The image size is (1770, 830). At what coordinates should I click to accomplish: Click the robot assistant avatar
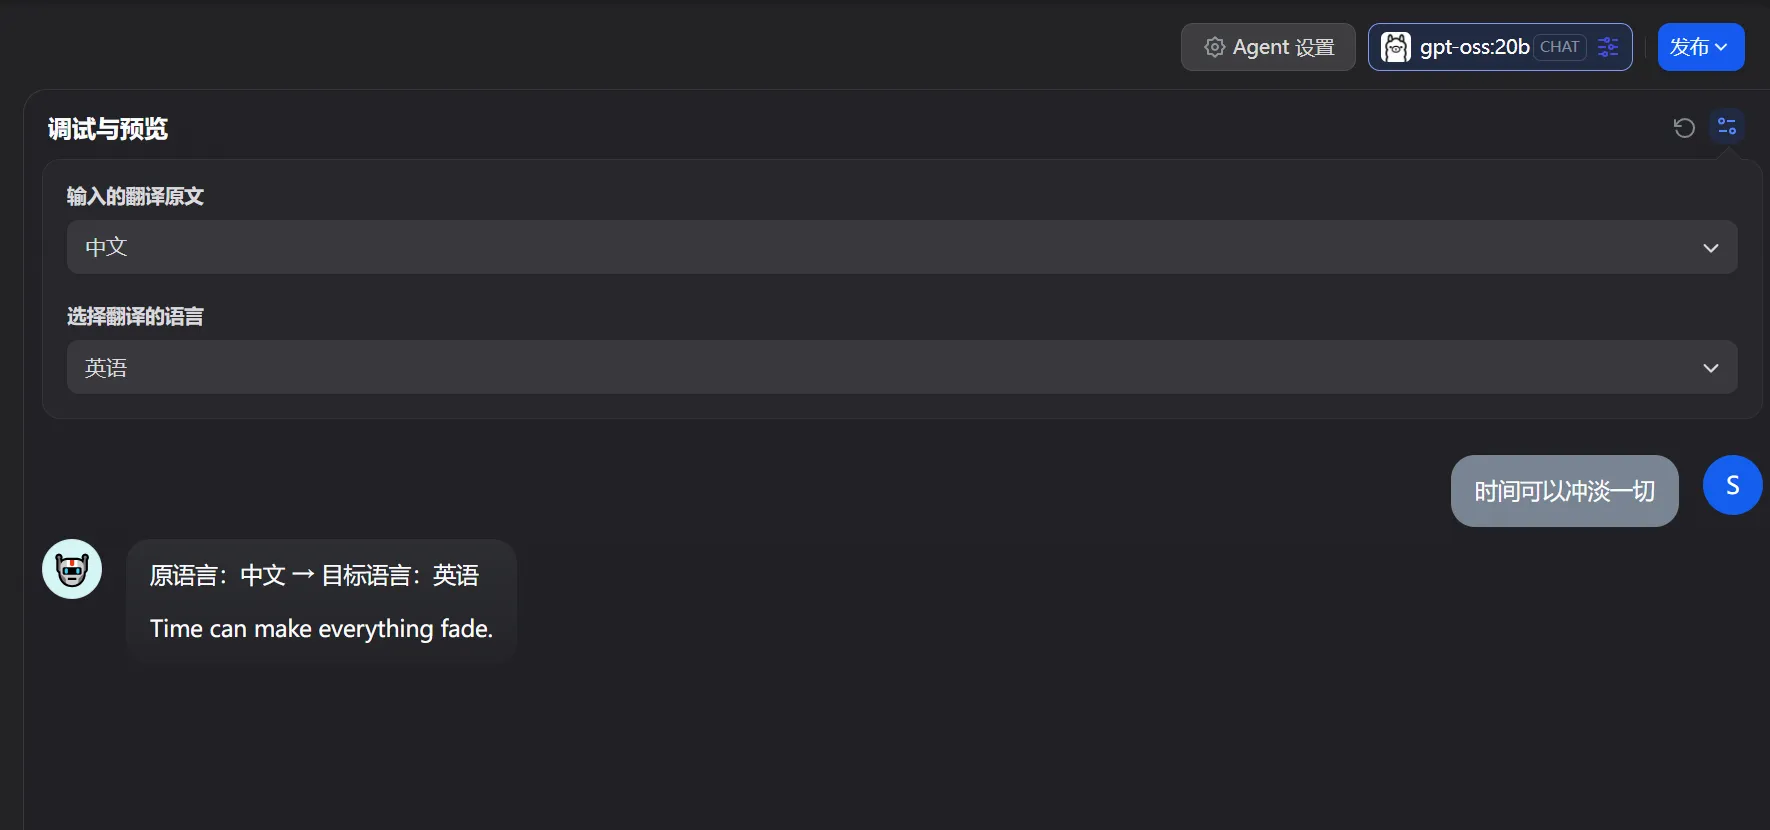coord(72,569)
